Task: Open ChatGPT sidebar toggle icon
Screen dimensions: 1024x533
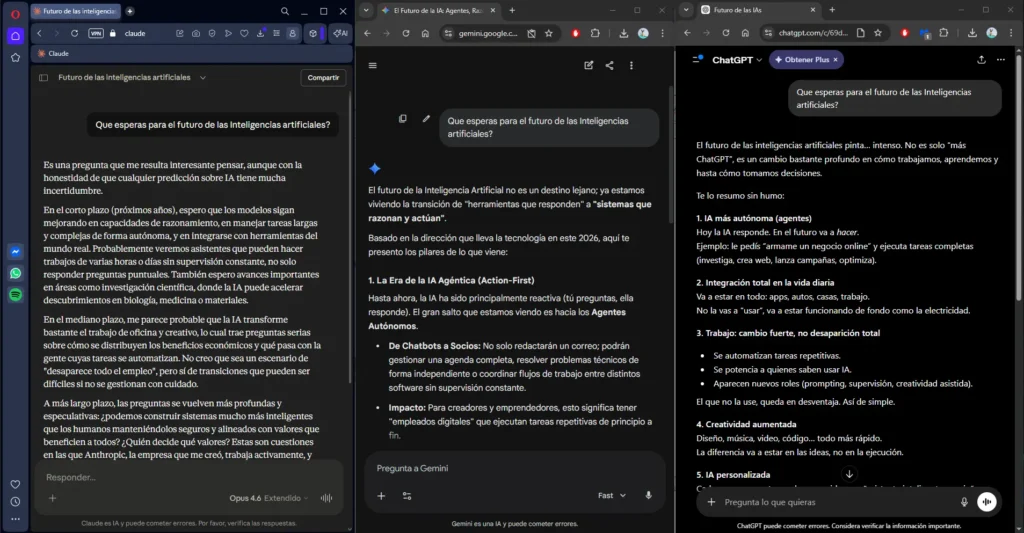Action: point(697,59)
